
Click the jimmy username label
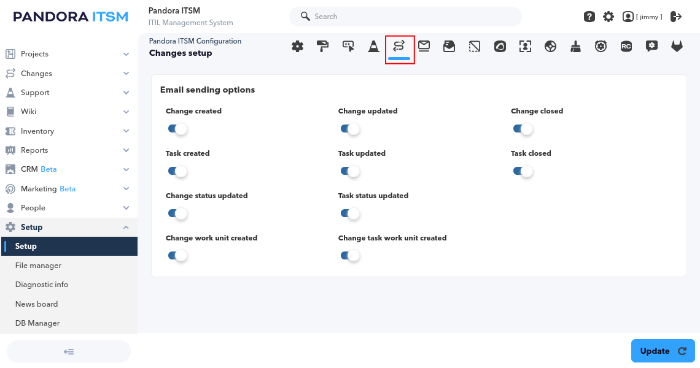[x=649, y=17]
